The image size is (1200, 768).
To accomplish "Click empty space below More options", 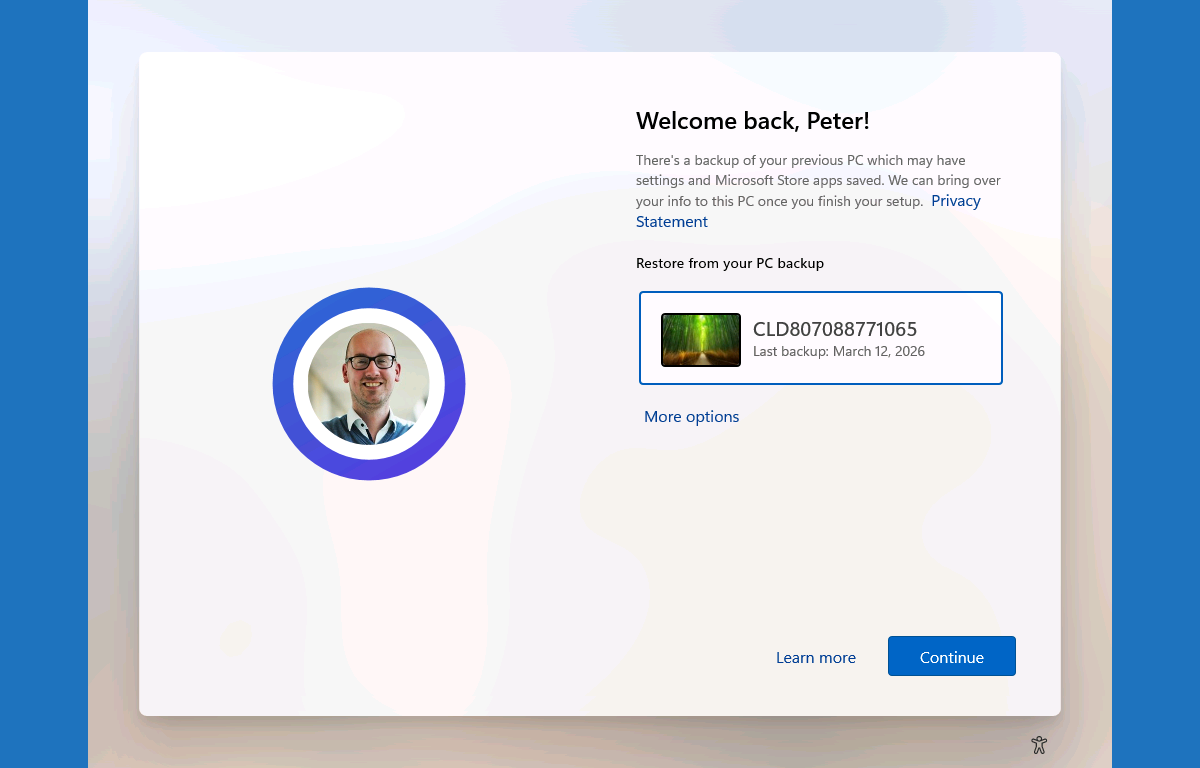I will [x=800, y=520].
